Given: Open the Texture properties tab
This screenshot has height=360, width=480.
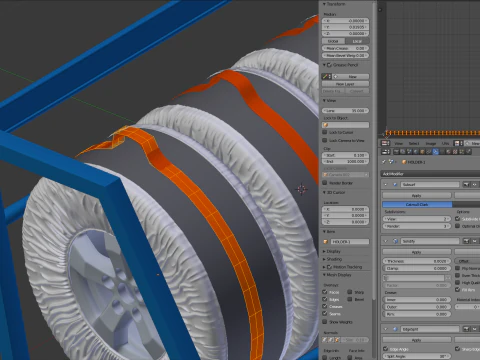Looking at the screenshot, I should pyautogui.click(x=455, y=151).
